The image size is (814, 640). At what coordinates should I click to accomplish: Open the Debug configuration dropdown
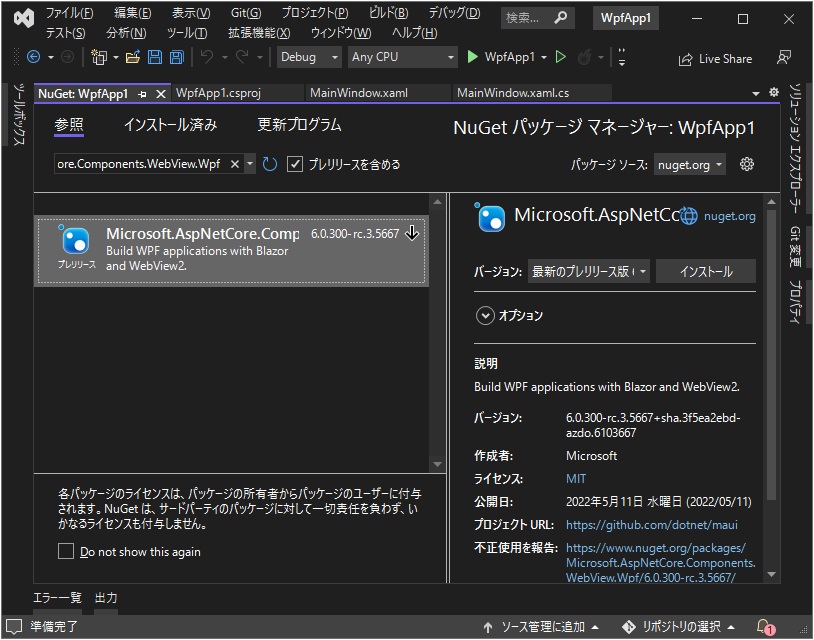[x=309, y=57]
